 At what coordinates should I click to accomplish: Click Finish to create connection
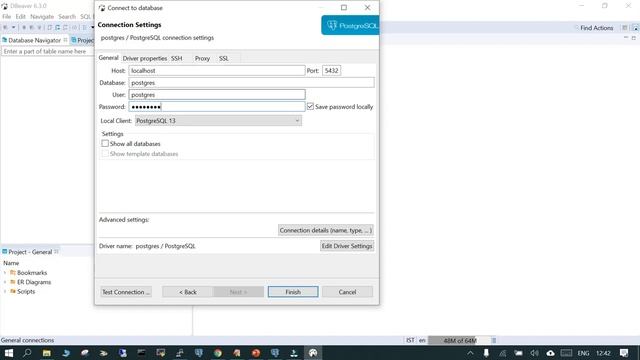(293, 292)
